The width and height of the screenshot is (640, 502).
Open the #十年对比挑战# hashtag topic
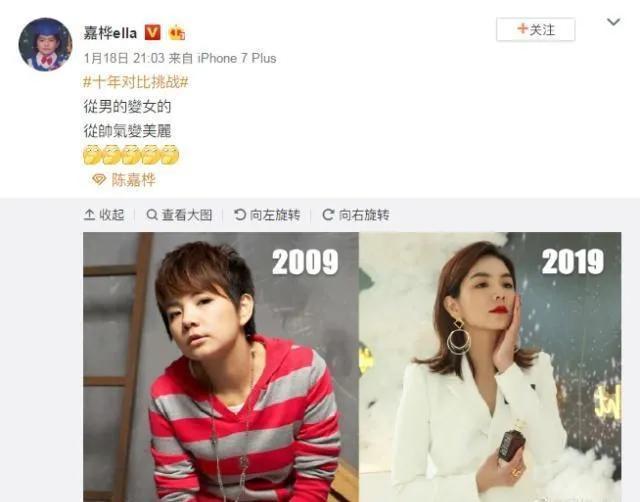click(136, 82)
